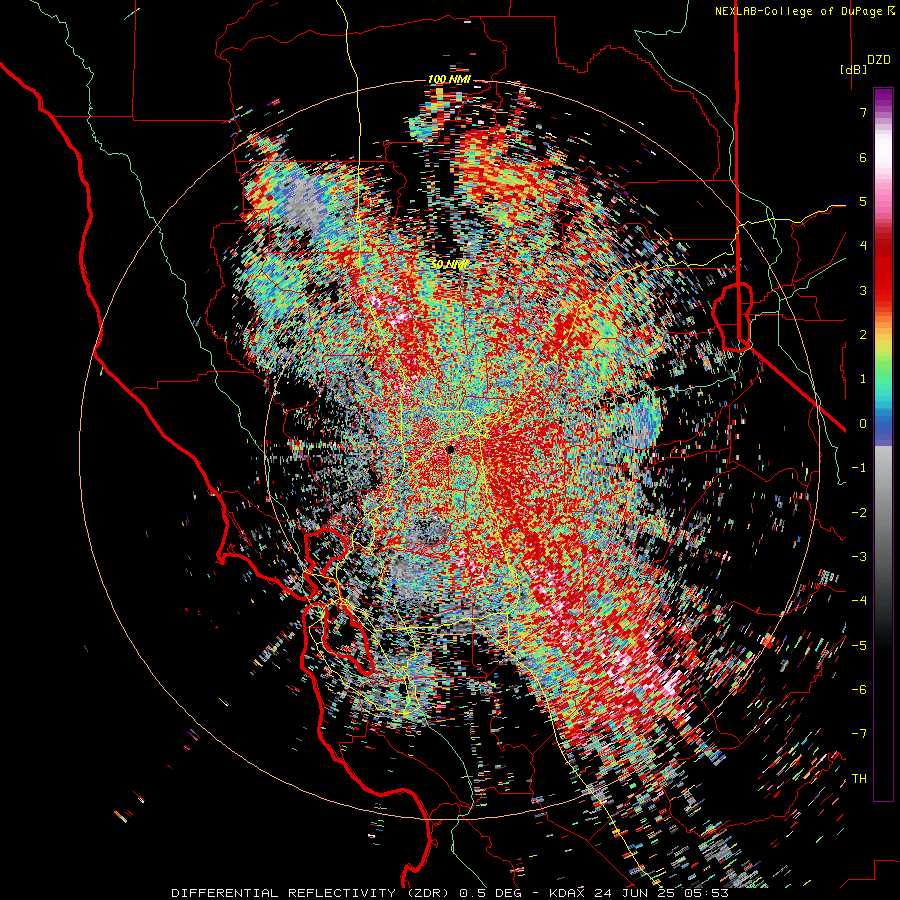The height and width of the screenshot is (900, 900).
Task: Click the -4 value on the color scale
Action: point(859,601)
